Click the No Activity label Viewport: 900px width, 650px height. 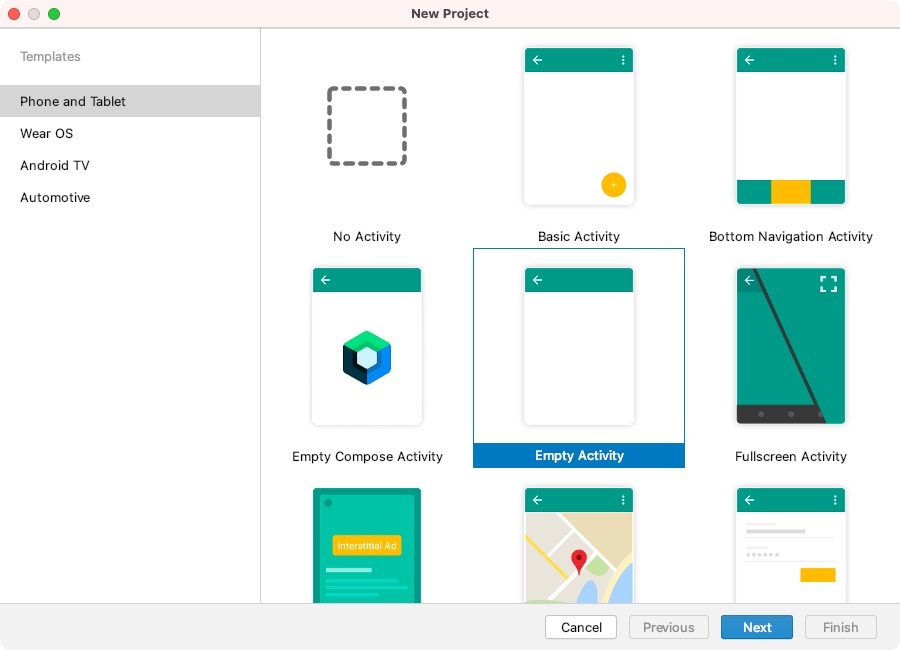point(367,237)
